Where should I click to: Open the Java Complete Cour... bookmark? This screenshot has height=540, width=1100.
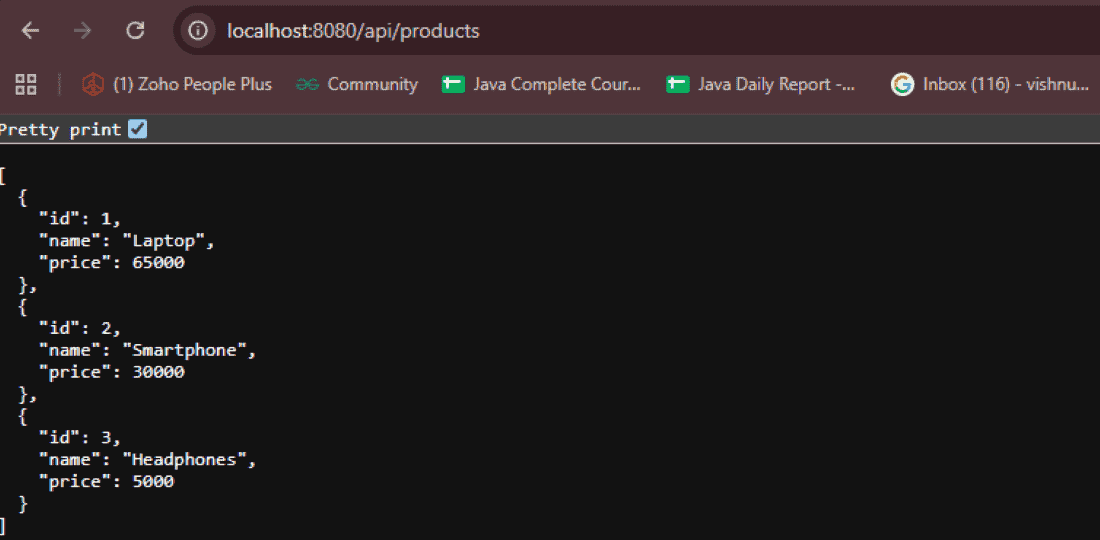pyautogui.click(x=541, y=85)
